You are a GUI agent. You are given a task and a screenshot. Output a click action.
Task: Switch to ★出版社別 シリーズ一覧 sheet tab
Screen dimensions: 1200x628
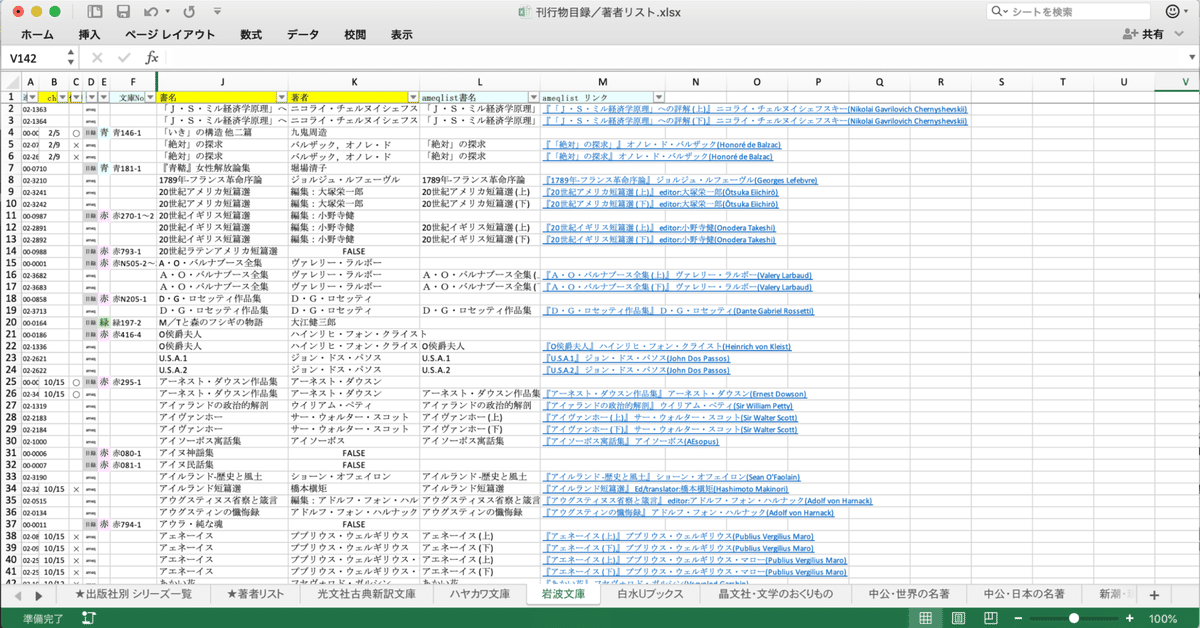[x=133, y=595]
